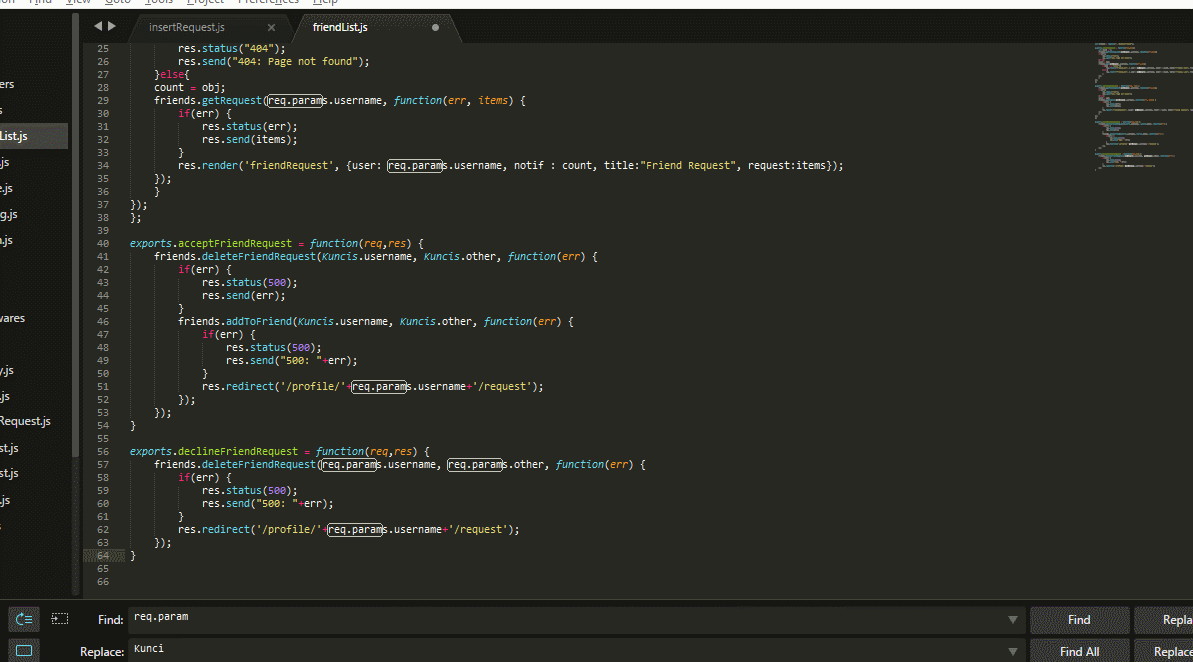This screenshot has width=1193, height=662.
Task: Click the Find button
Action: tap(1079, 619)
